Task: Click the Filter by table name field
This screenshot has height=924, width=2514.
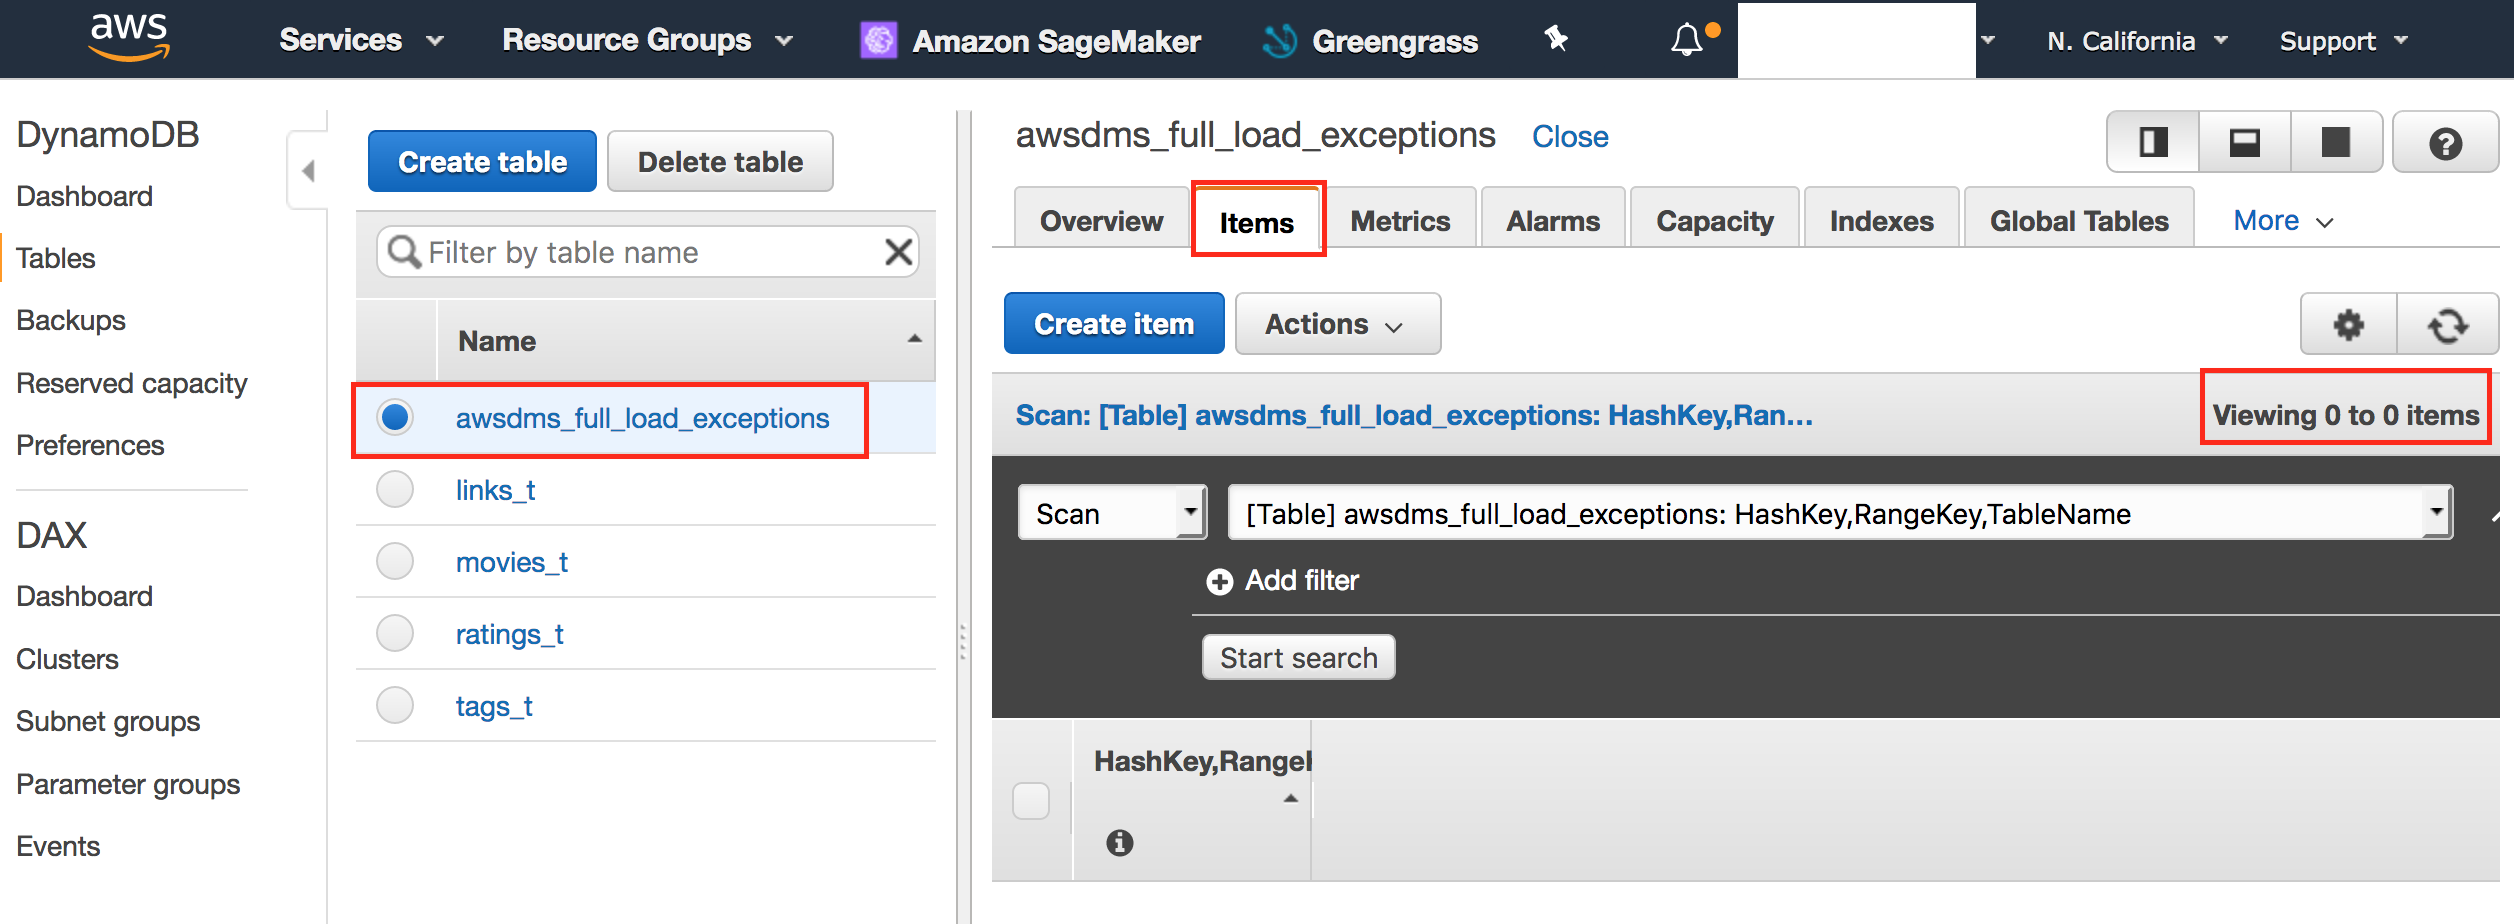Action: click(x=648, y=252)
